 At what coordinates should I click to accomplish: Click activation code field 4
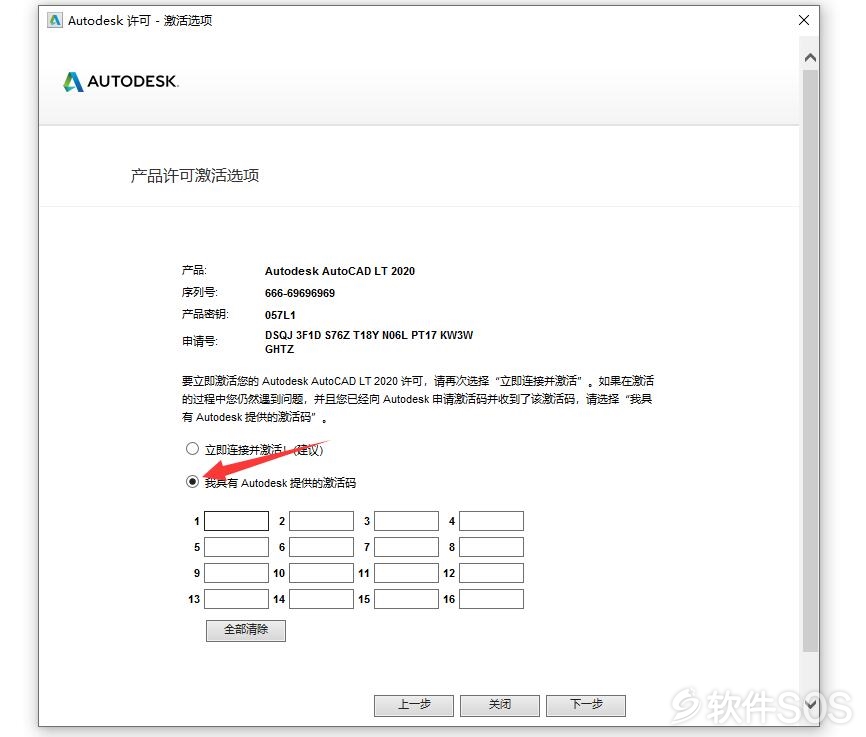[492, 521]
